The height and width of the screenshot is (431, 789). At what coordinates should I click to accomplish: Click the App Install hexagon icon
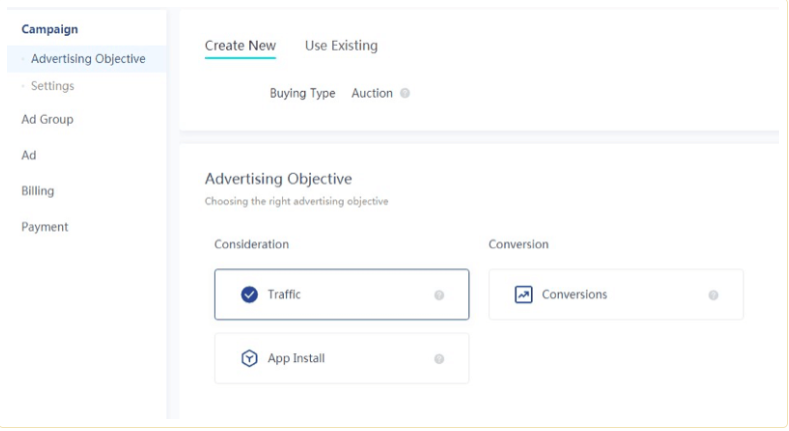pyautogui.click(x=250, y=359)
